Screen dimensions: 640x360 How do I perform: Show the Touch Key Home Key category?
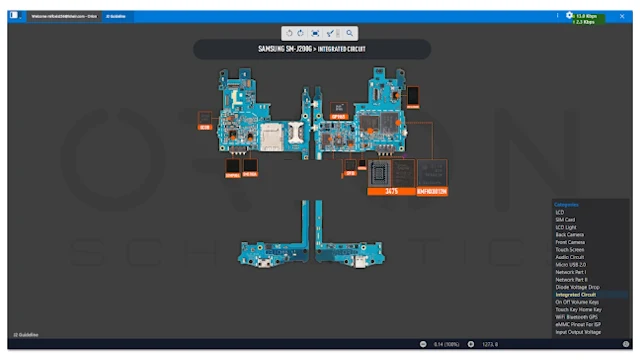[578, 309]
